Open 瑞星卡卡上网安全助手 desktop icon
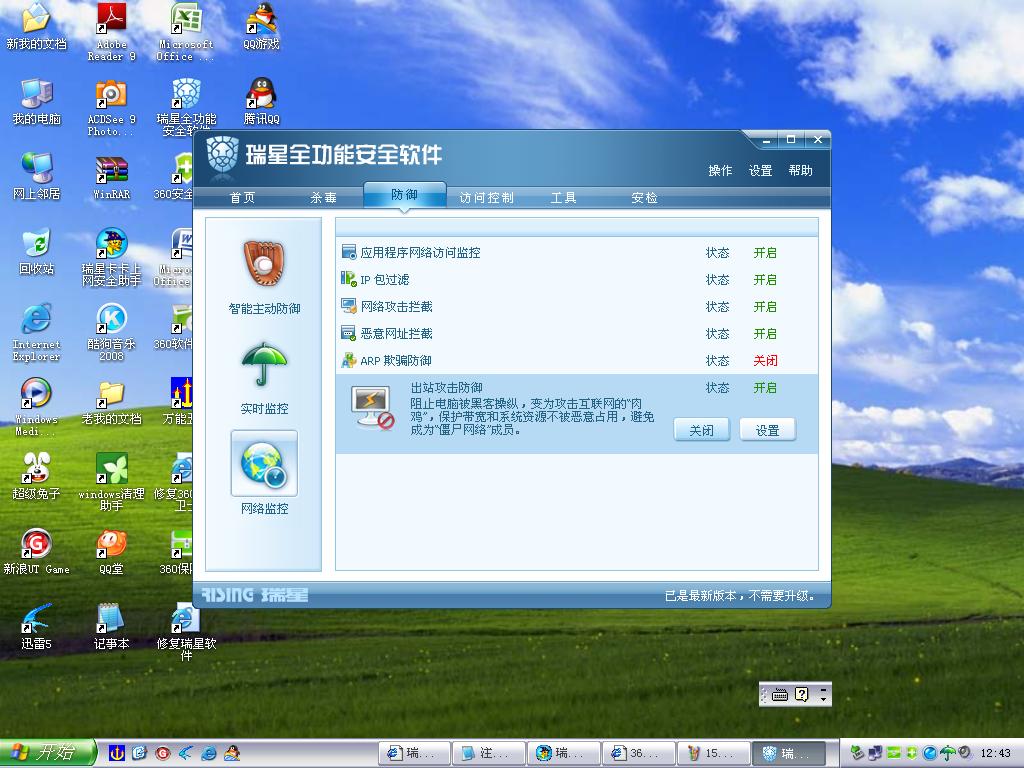The width and height of the screenshot is (1024, 768). click(111, 243)
